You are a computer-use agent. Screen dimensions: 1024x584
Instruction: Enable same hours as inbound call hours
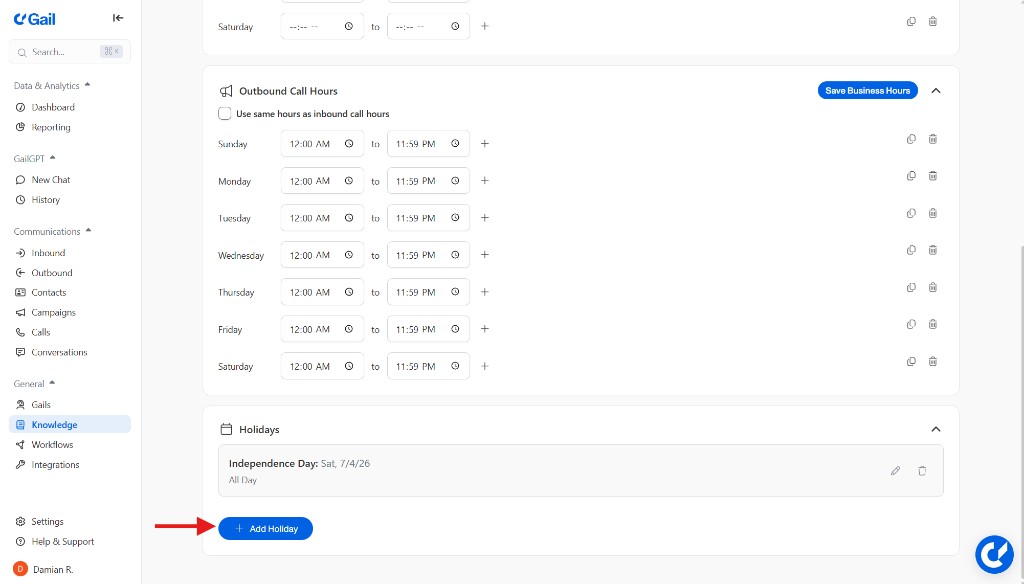[x=225, y=114]
